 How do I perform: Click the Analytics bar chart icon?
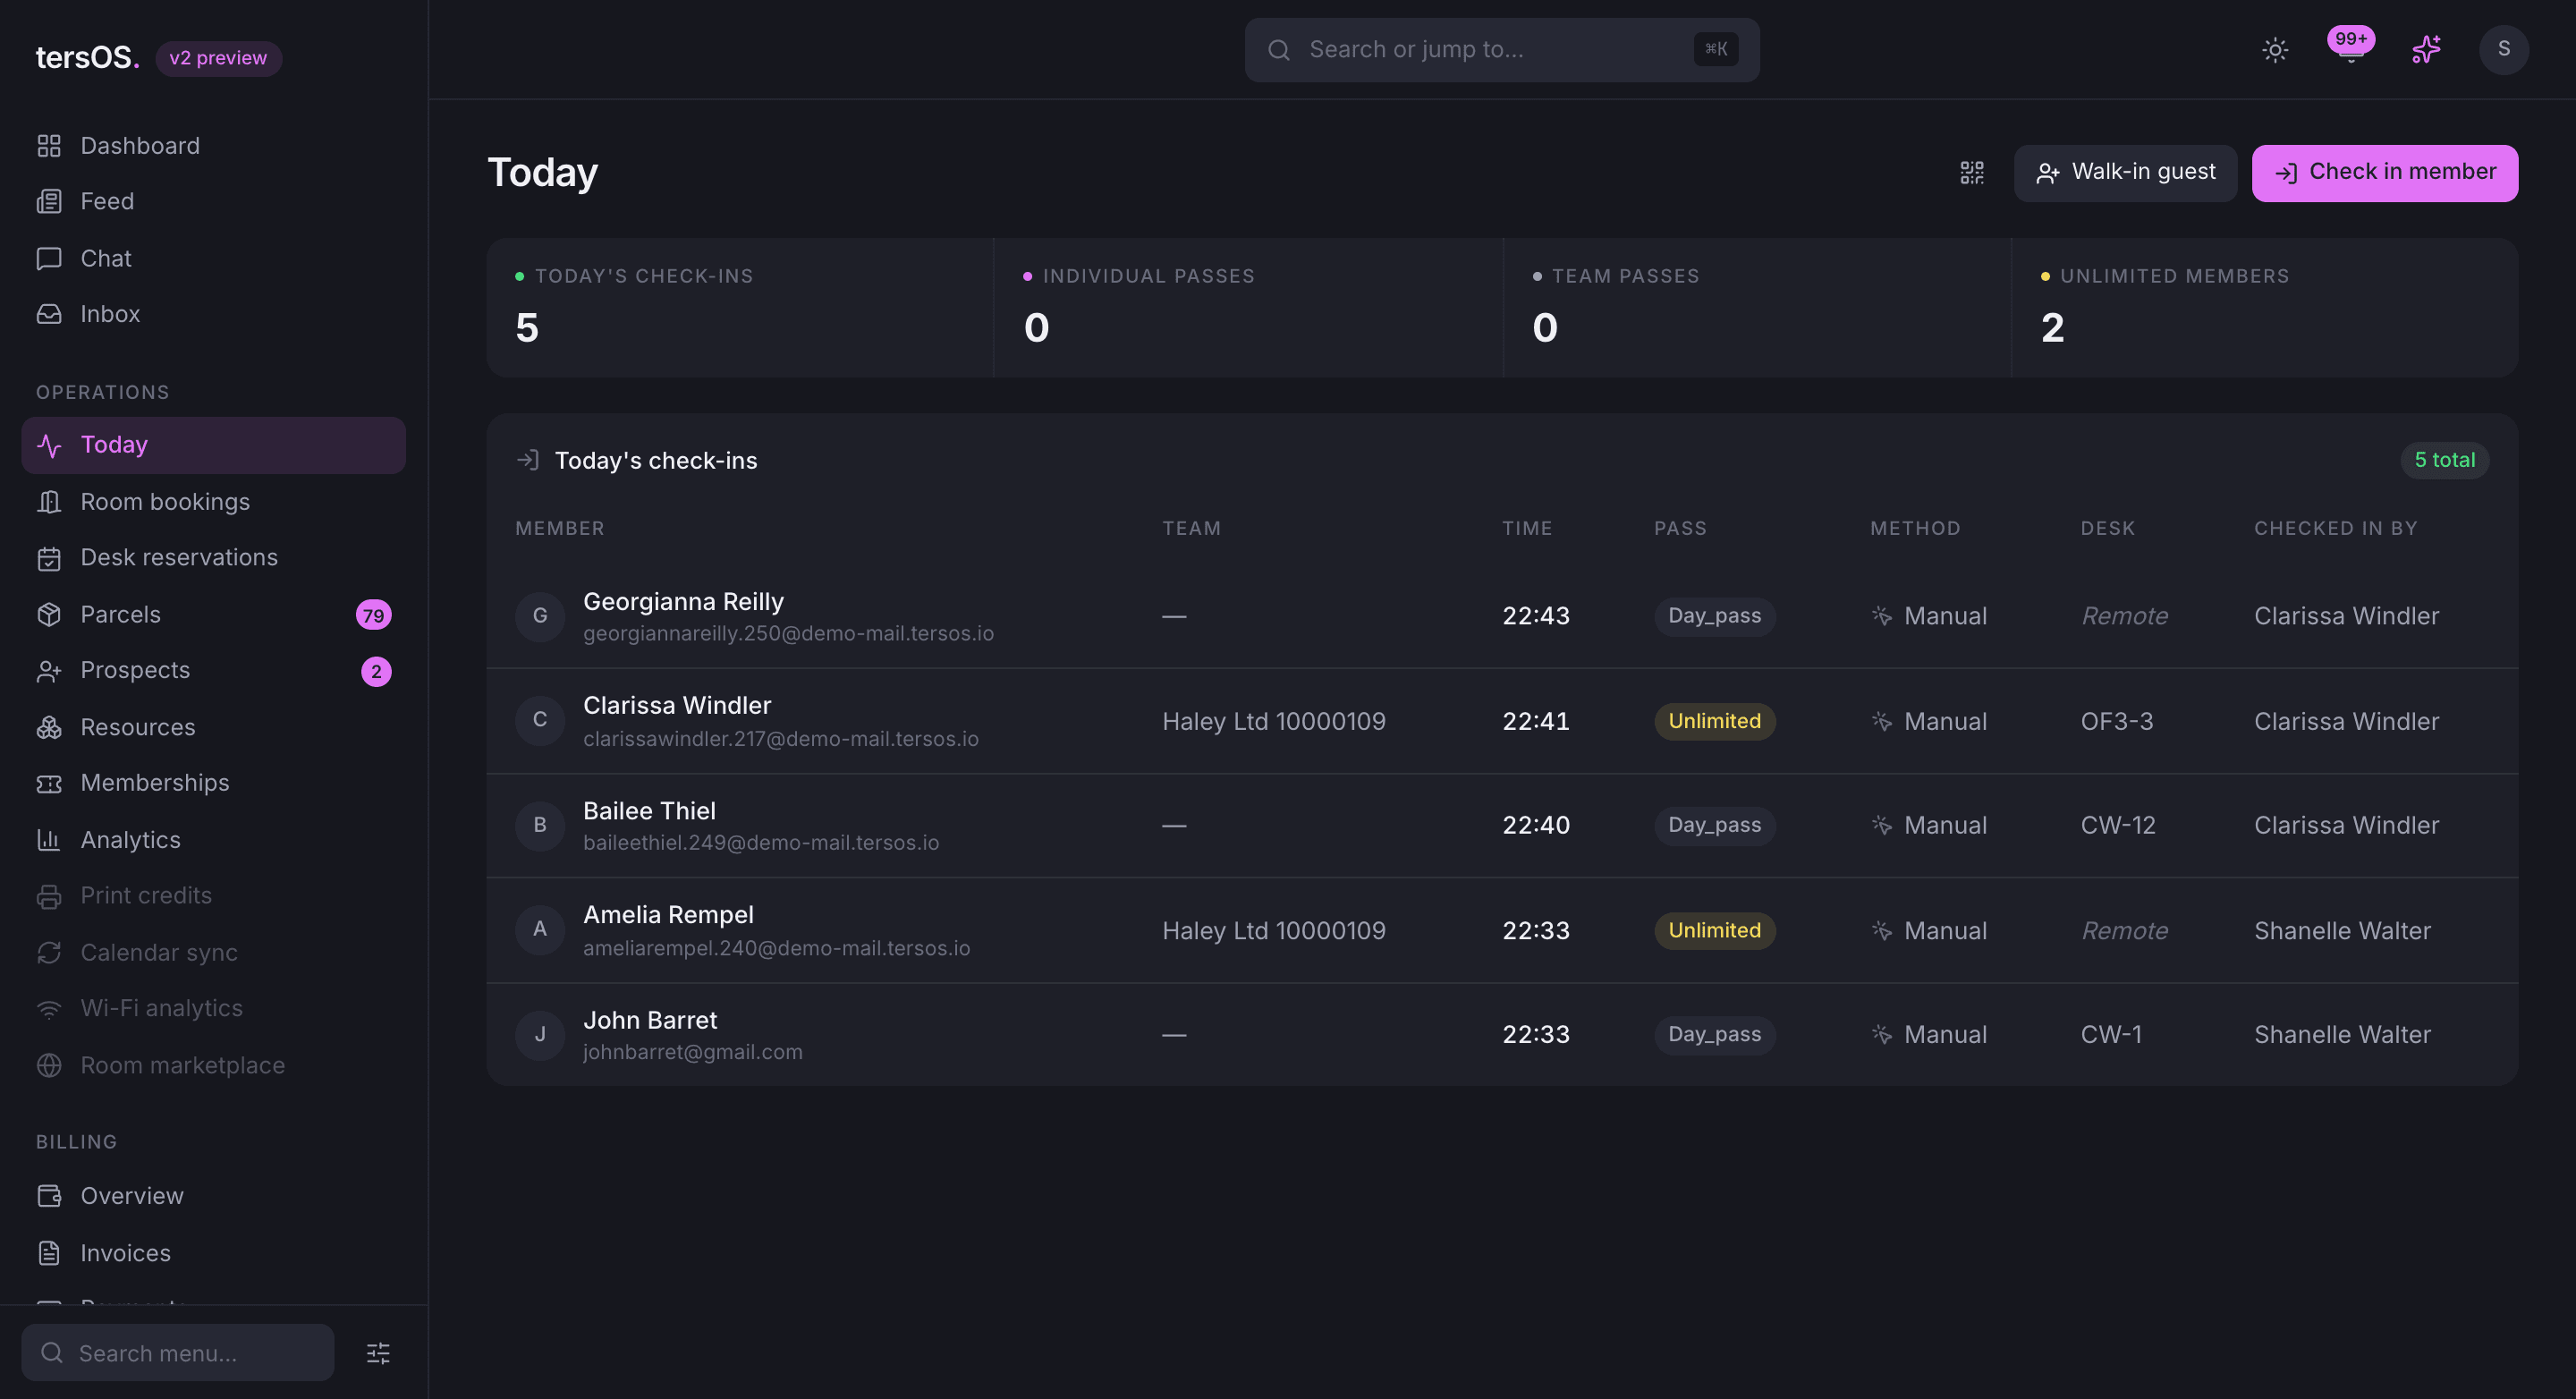coord(49,840)
